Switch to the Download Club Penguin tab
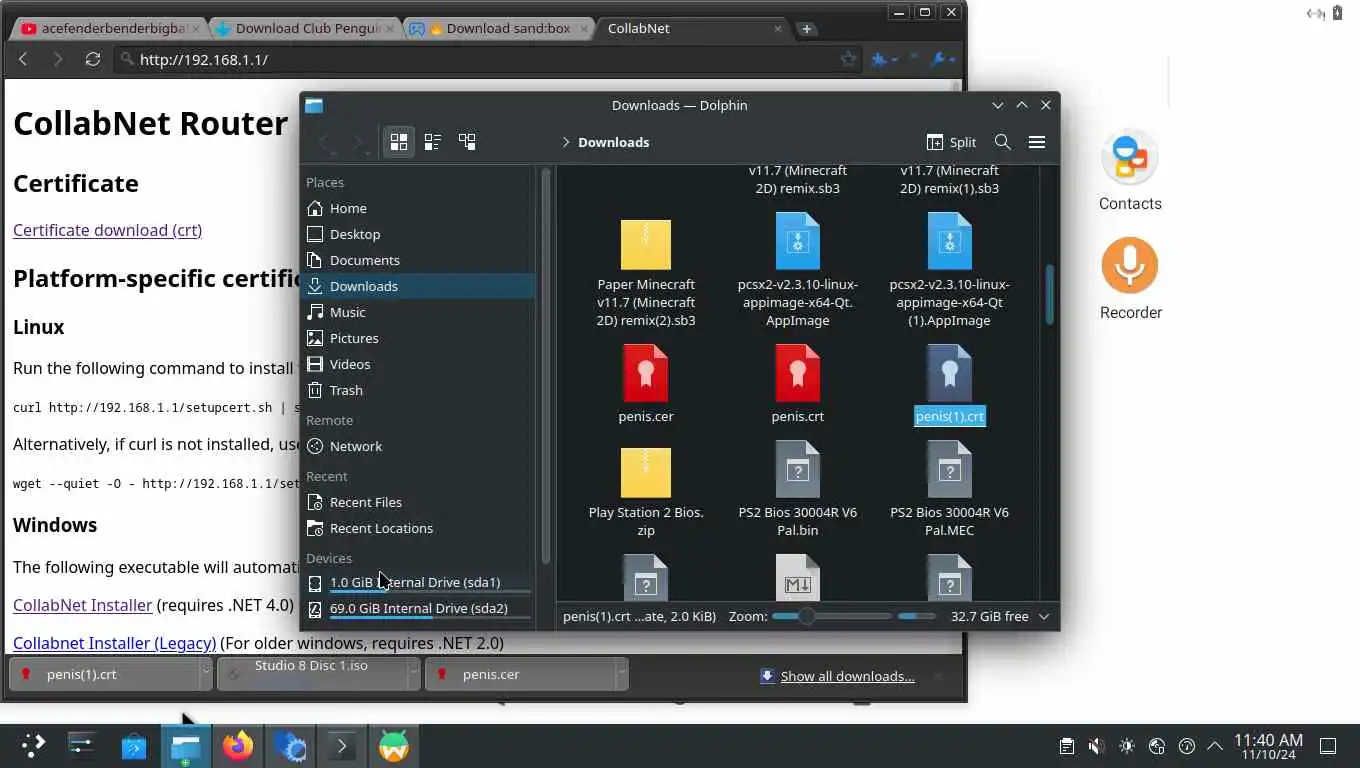Screen dimensions: 1360x768 305,28
